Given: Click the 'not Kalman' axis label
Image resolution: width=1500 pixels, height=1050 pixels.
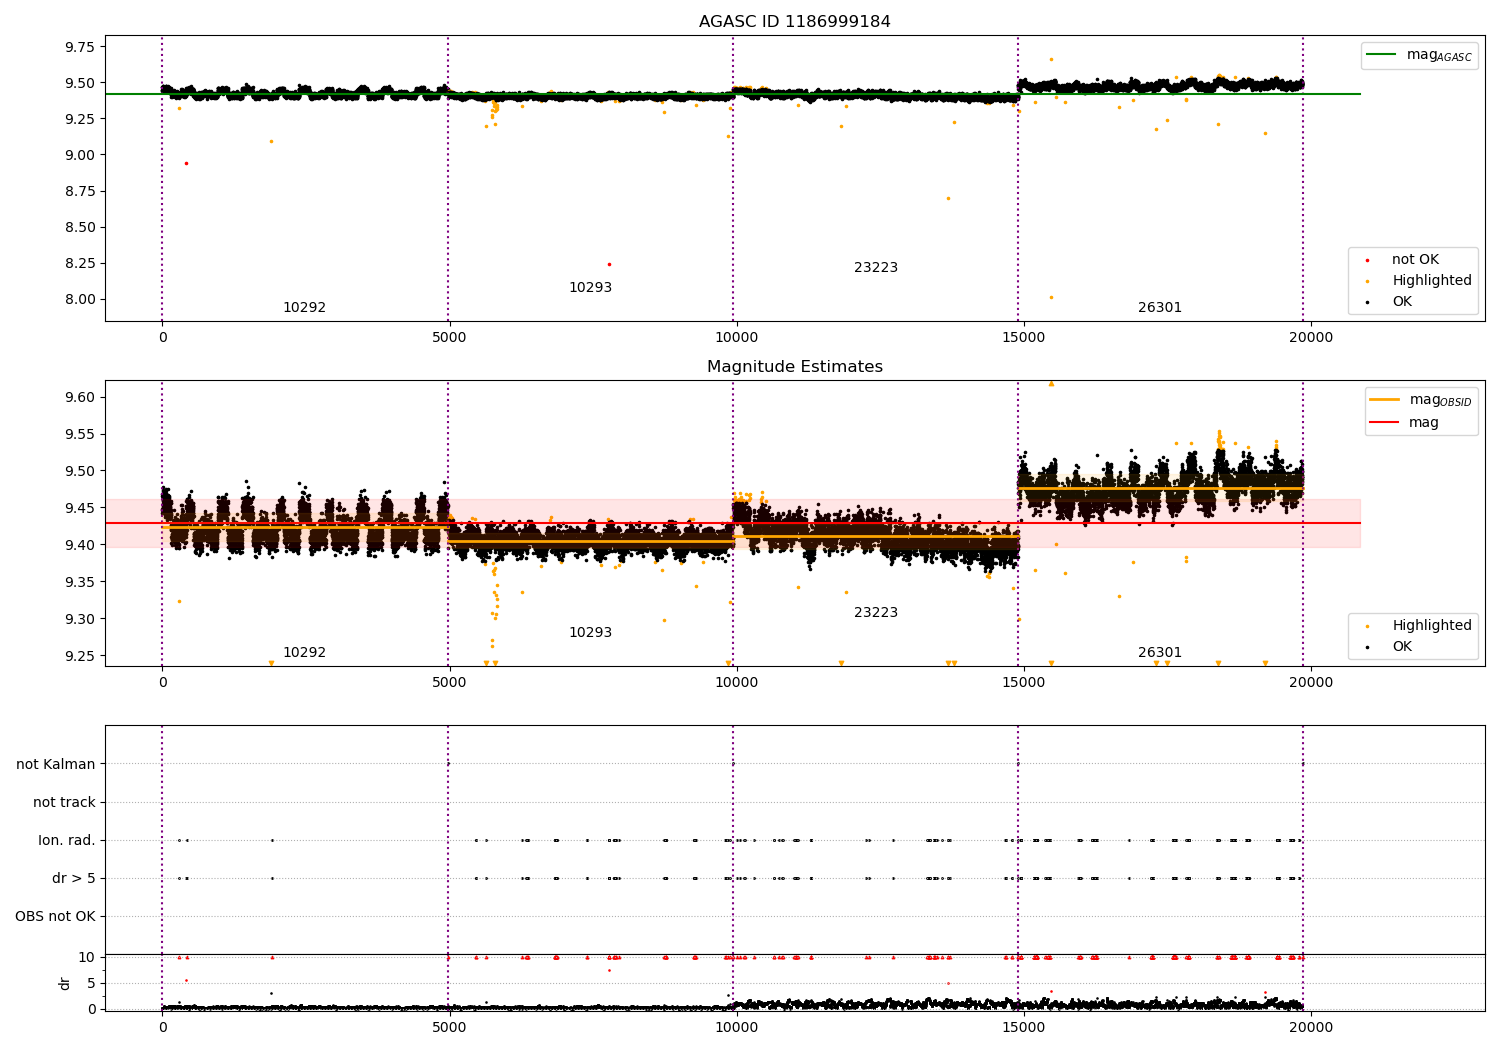Looking at the screenshot, I should tap(56, 765).
